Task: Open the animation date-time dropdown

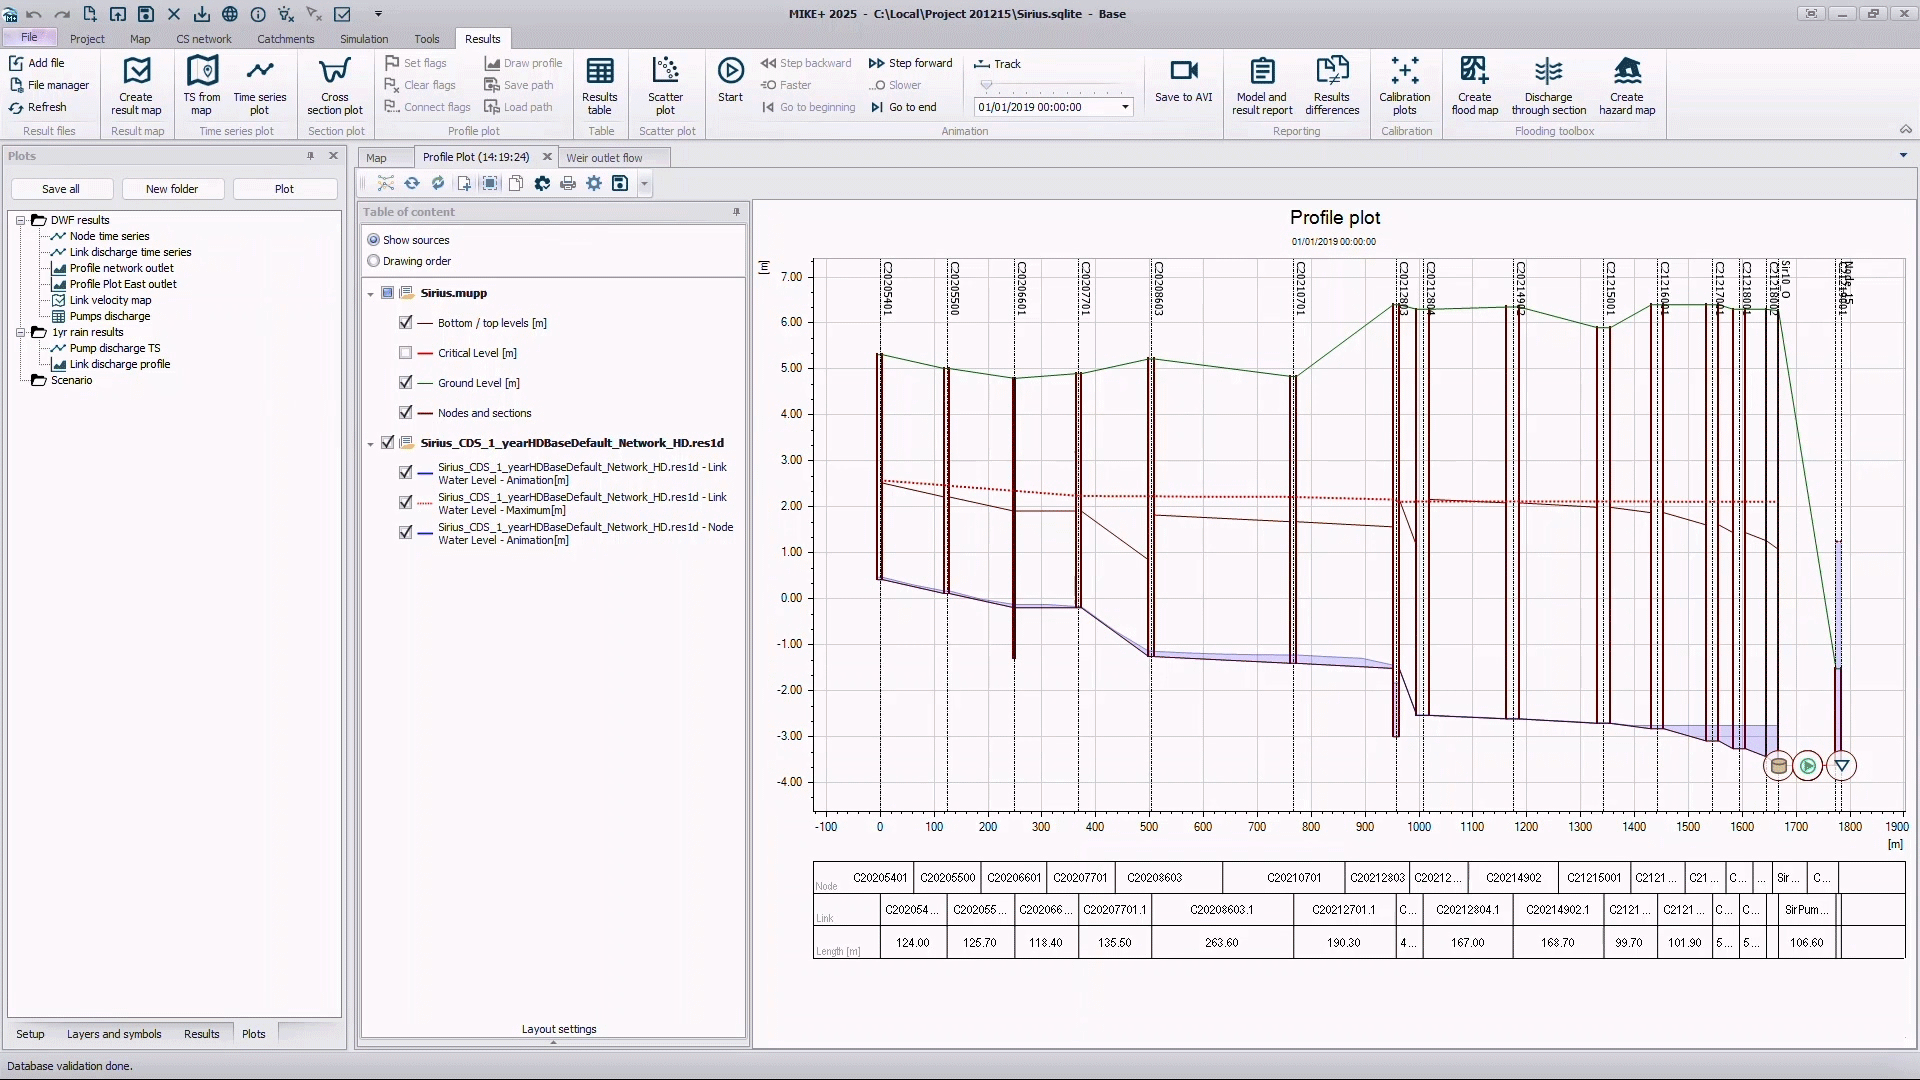Action: [1125, 107]
